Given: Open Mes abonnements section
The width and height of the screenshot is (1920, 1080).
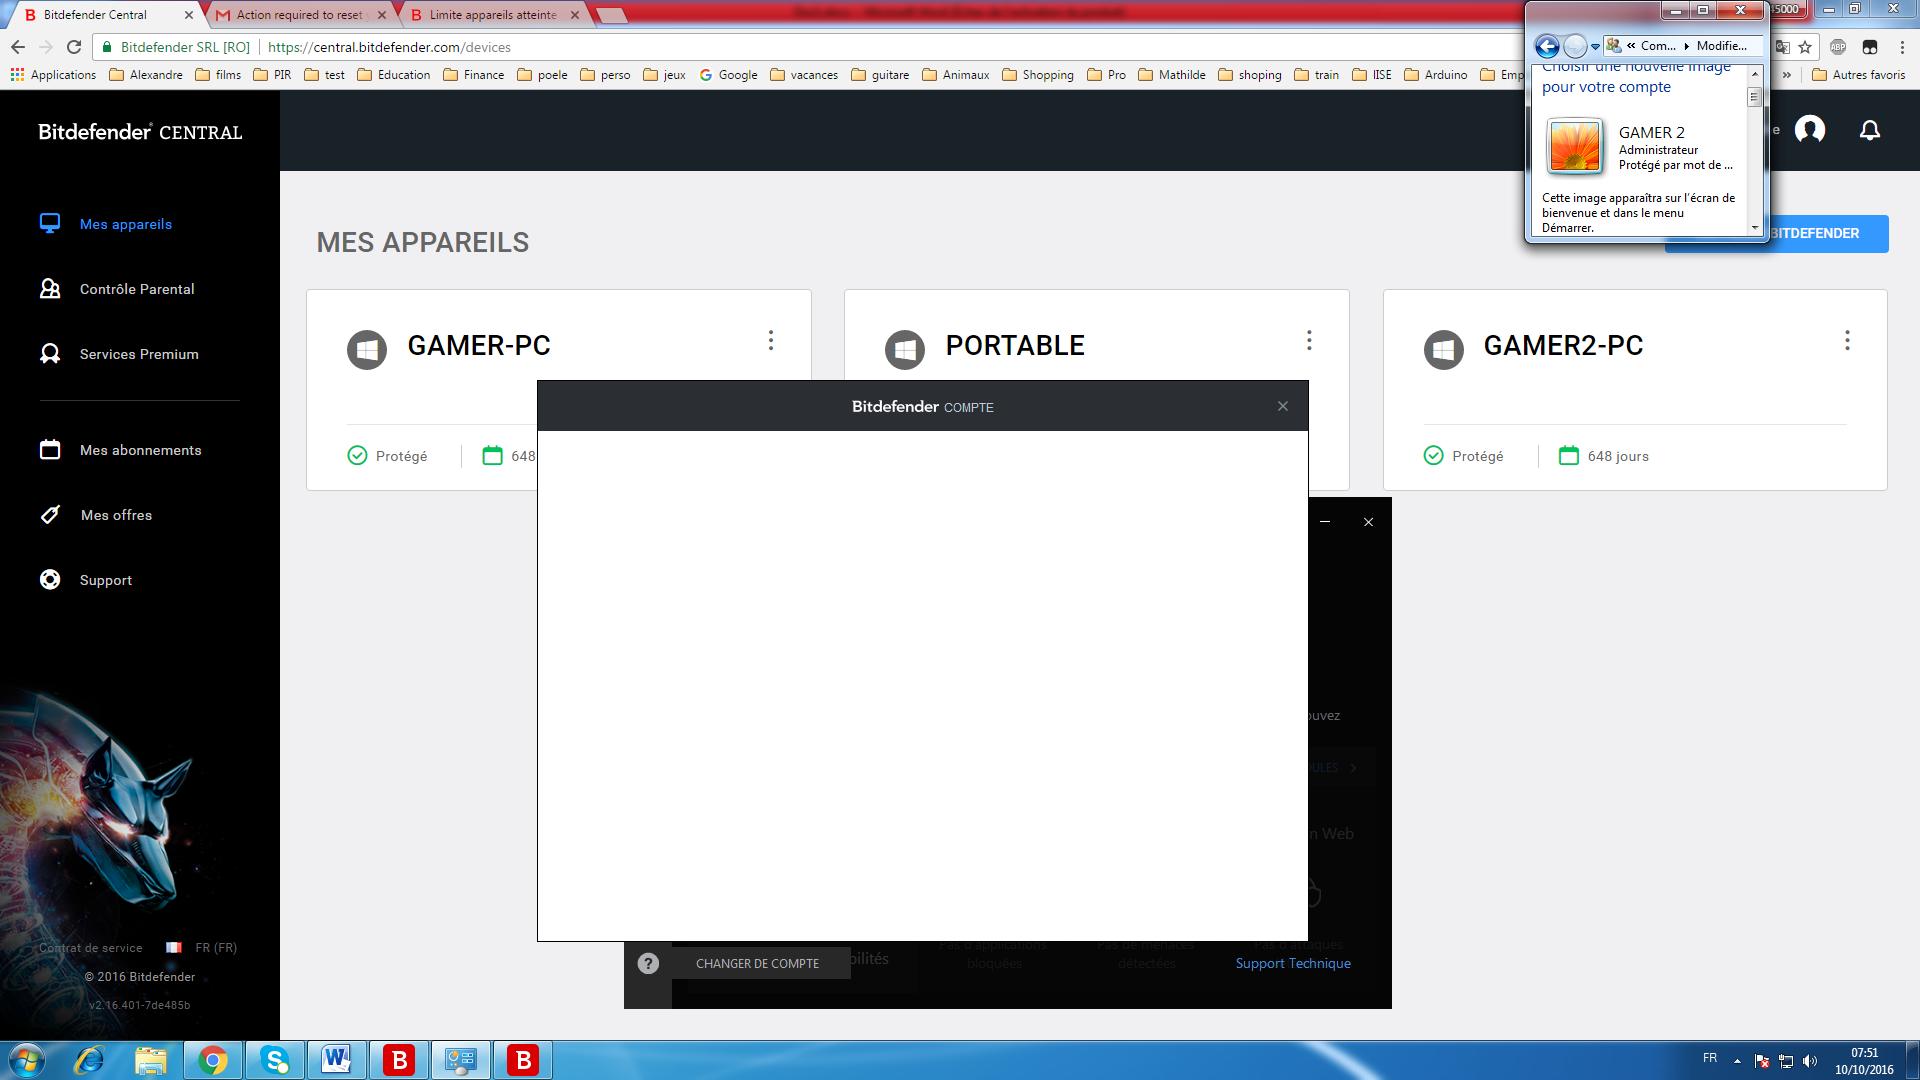Looking at the screenshot, I should [x=120, y=450].
